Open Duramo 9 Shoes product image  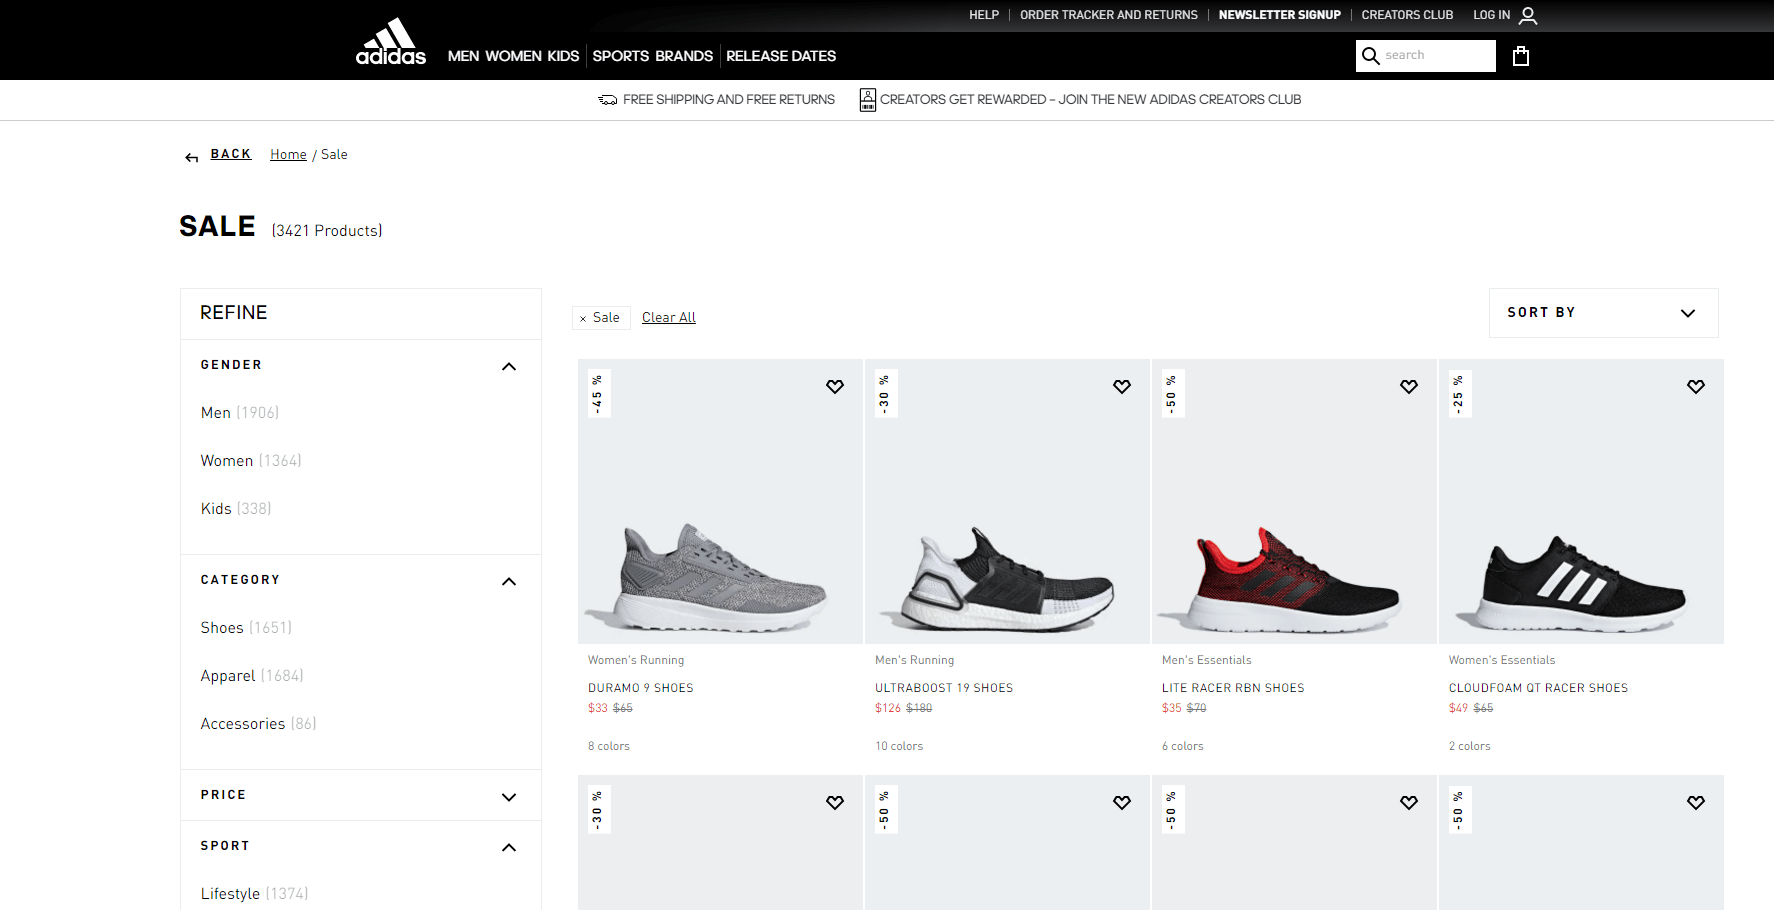coord(720,501)
